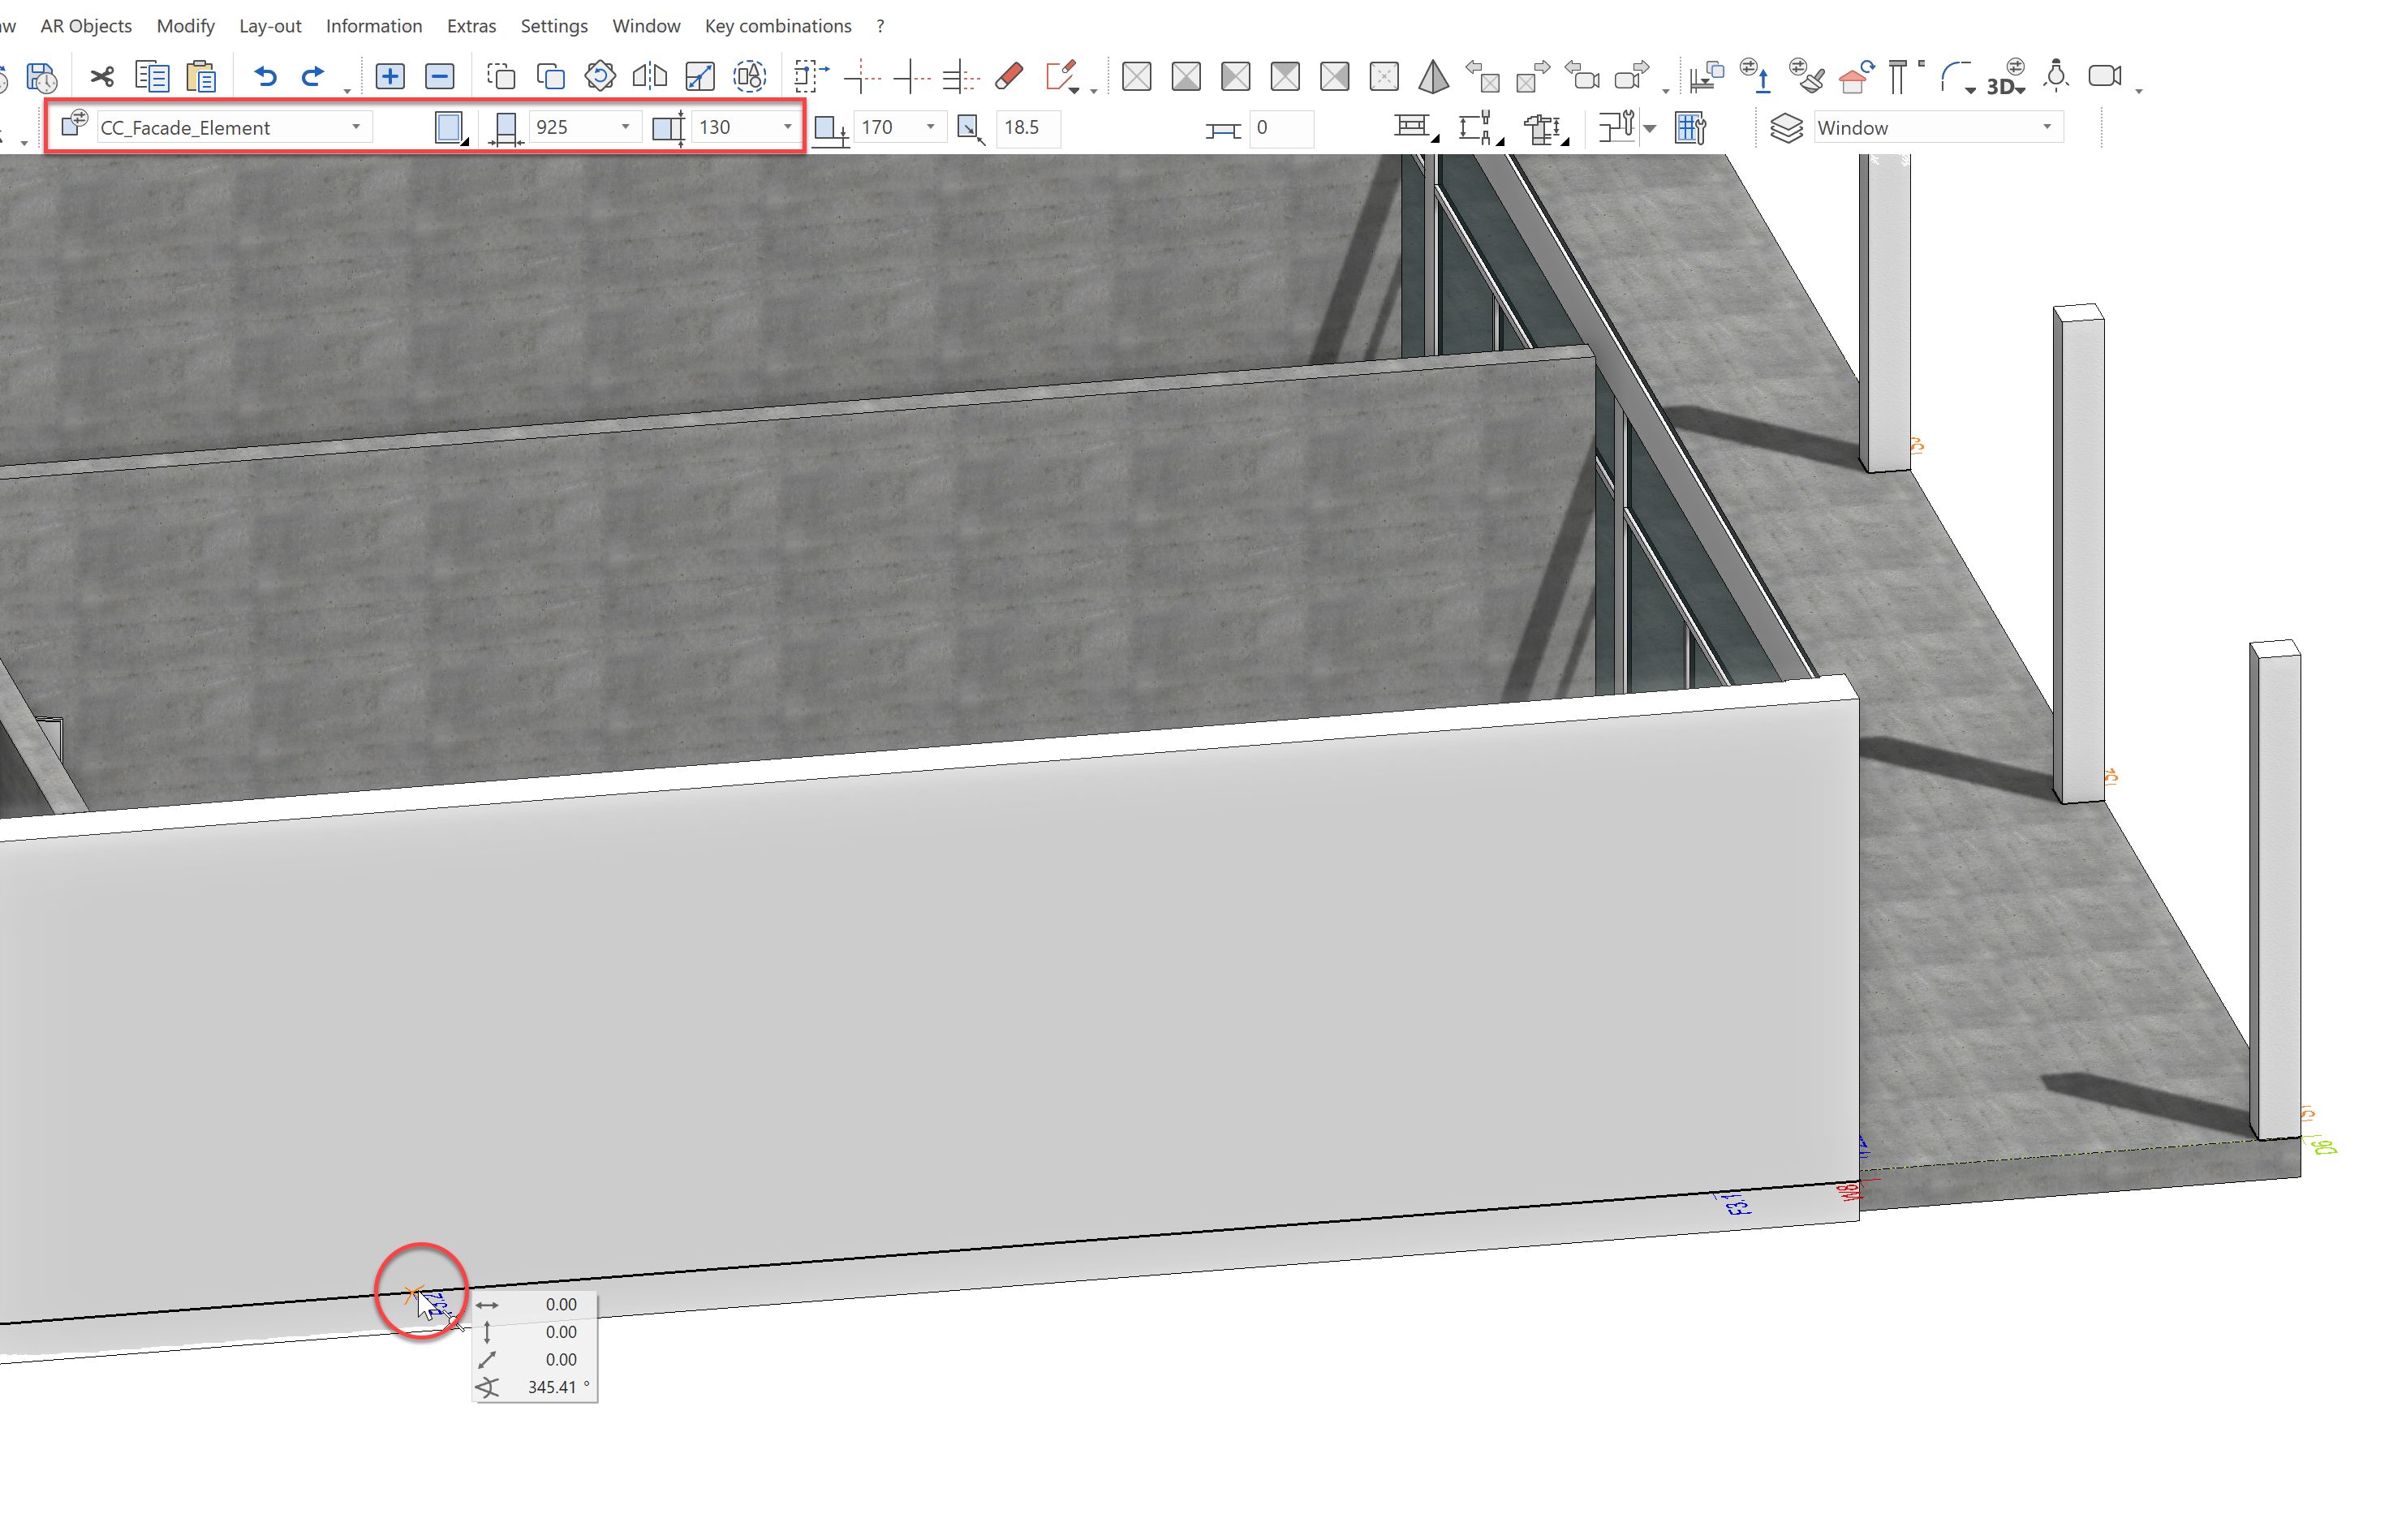Click the red house refresh icon
The height and width of the screenshot is (1540, 2406).
(x=1856, y=76)
